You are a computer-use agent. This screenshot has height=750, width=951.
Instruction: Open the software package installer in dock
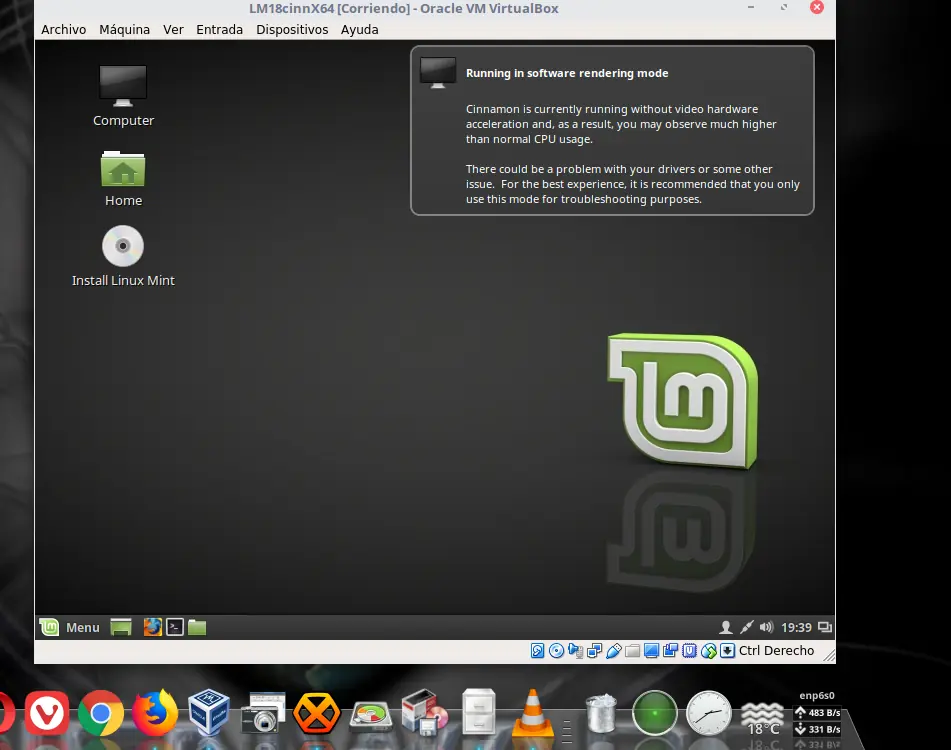(x=424, y=712)
